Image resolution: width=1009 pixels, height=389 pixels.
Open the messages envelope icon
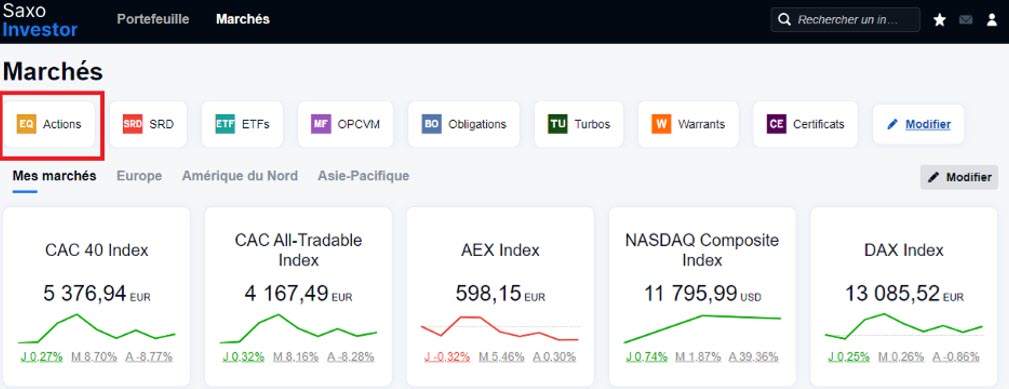[966, 20]
